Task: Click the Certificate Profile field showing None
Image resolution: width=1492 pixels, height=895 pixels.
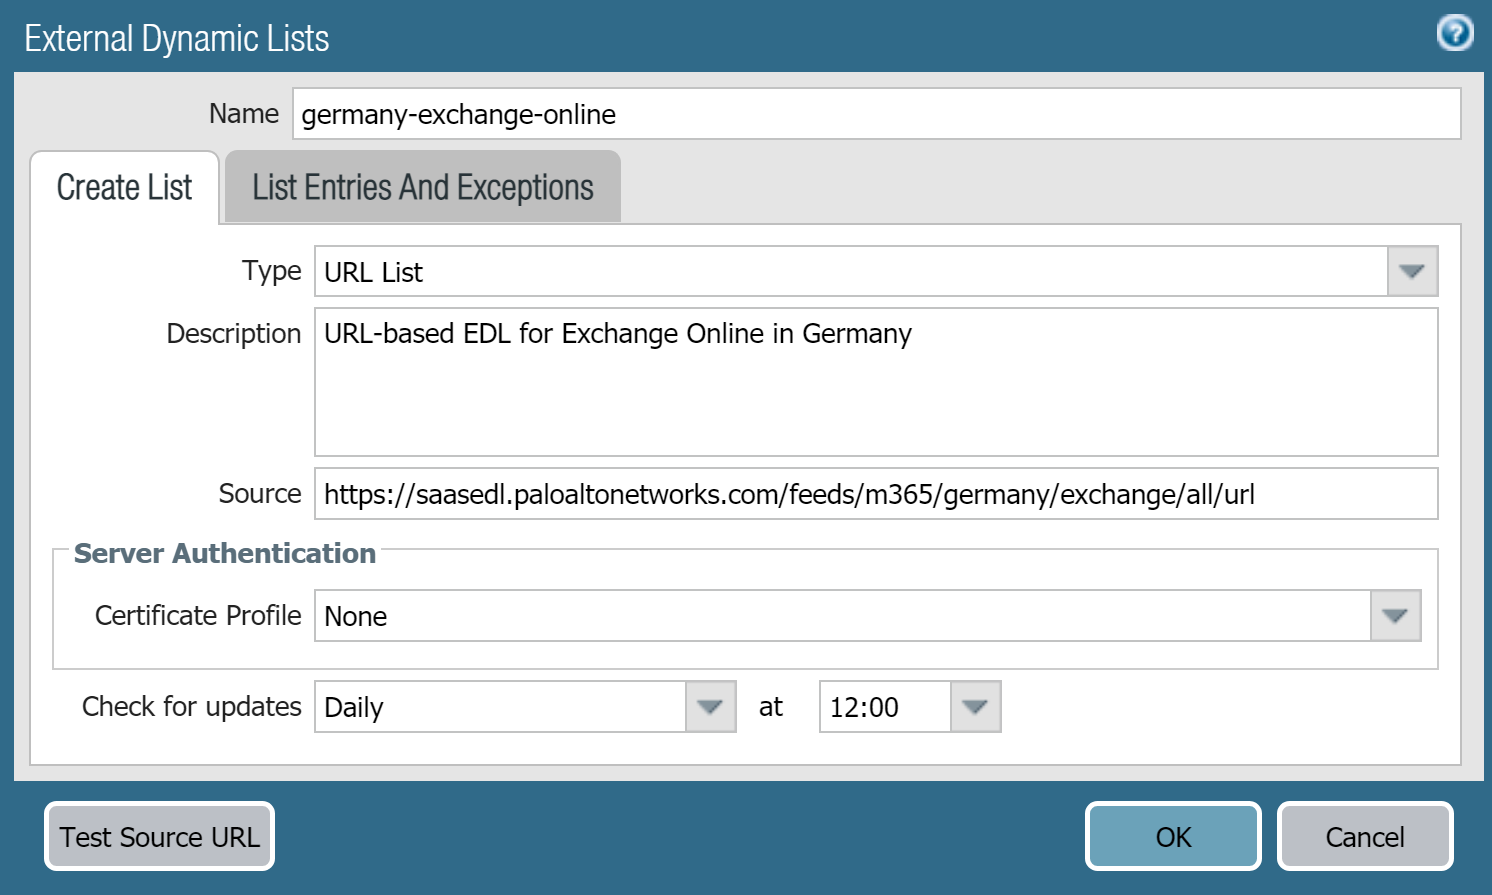Action: pos(842,616)
